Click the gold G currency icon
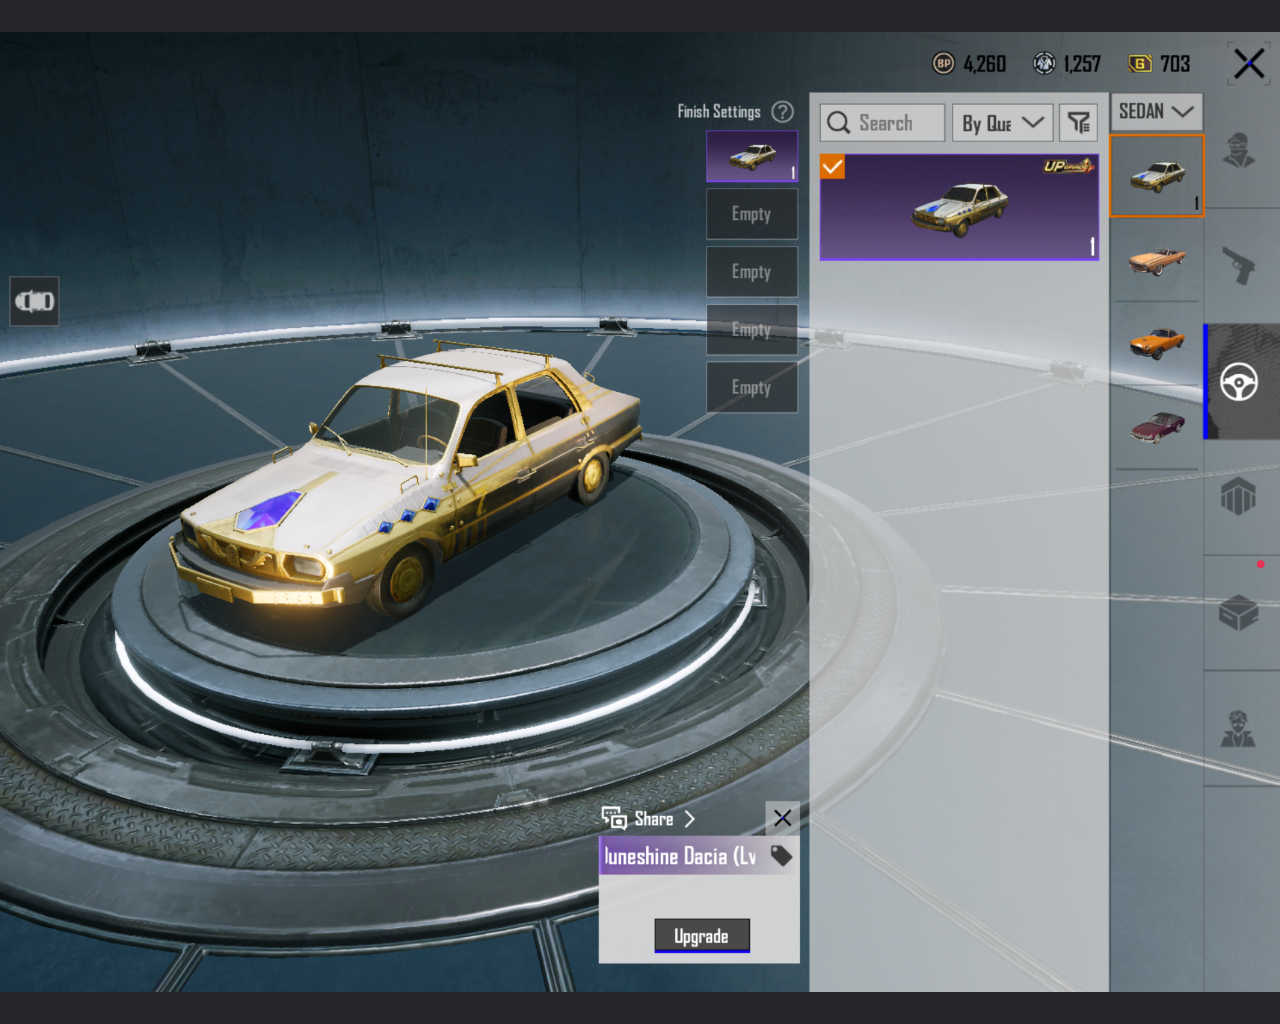 click(1140, 64)
